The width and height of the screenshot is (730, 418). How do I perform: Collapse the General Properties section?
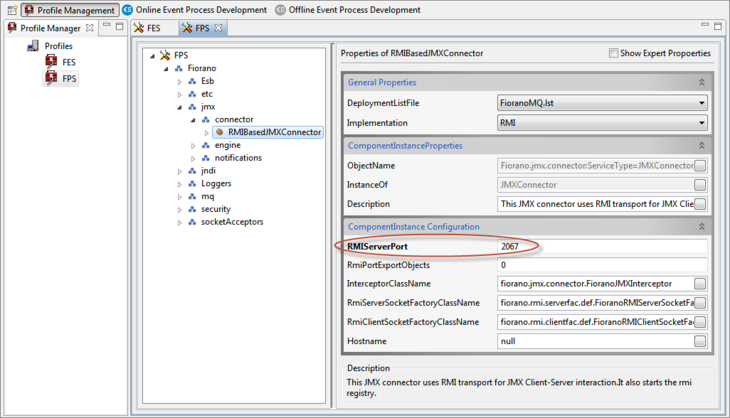[x=702, y=82]
